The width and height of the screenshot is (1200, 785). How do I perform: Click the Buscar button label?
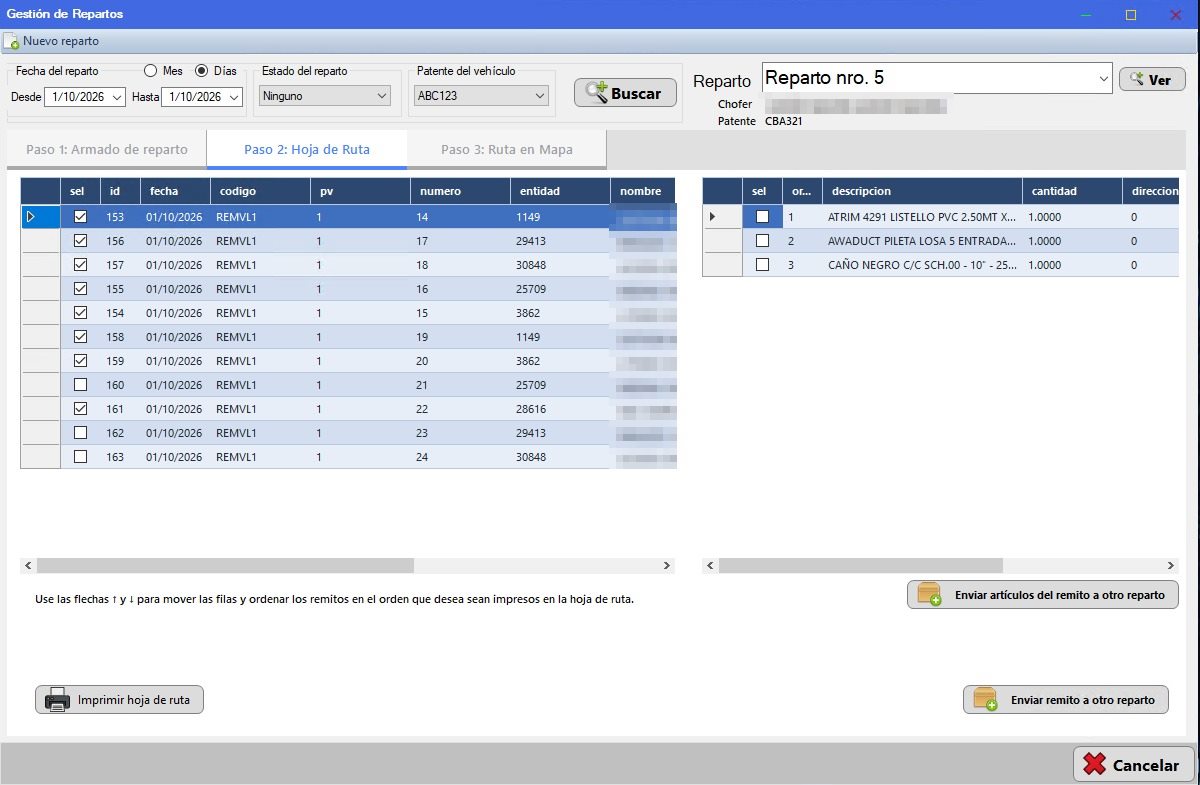[x=636, y=94]
